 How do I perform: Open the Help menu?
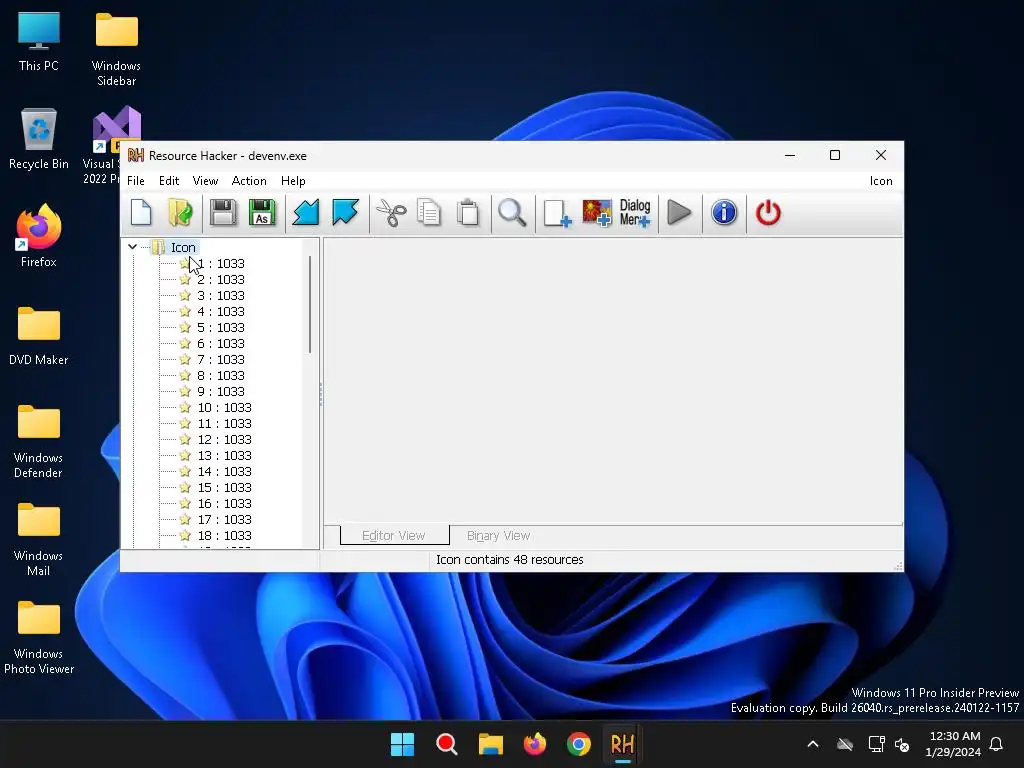coord(293,181)
